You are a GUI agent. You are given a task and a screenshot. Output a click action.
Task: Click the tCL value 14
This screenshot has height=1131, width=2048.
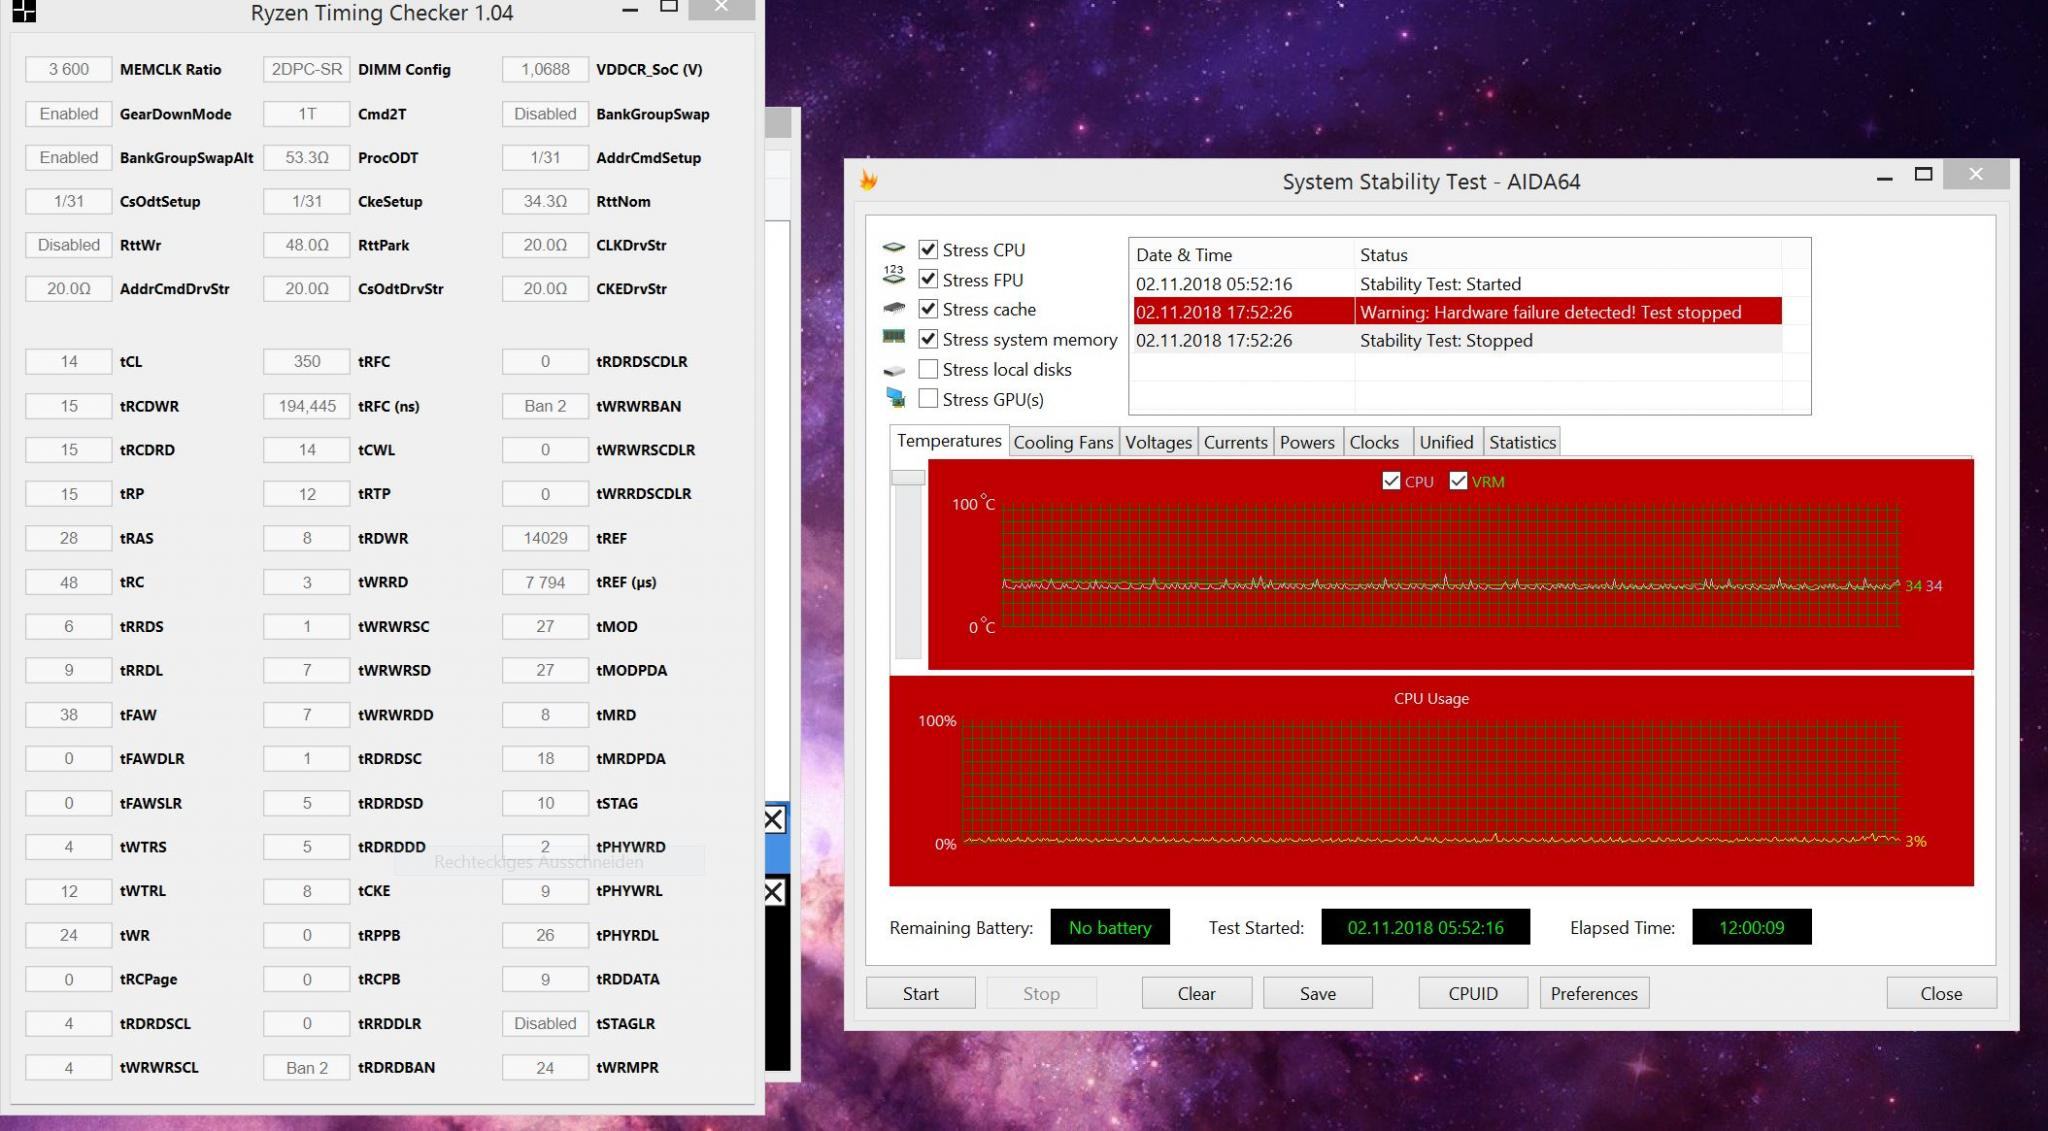[x=68, y=361]
